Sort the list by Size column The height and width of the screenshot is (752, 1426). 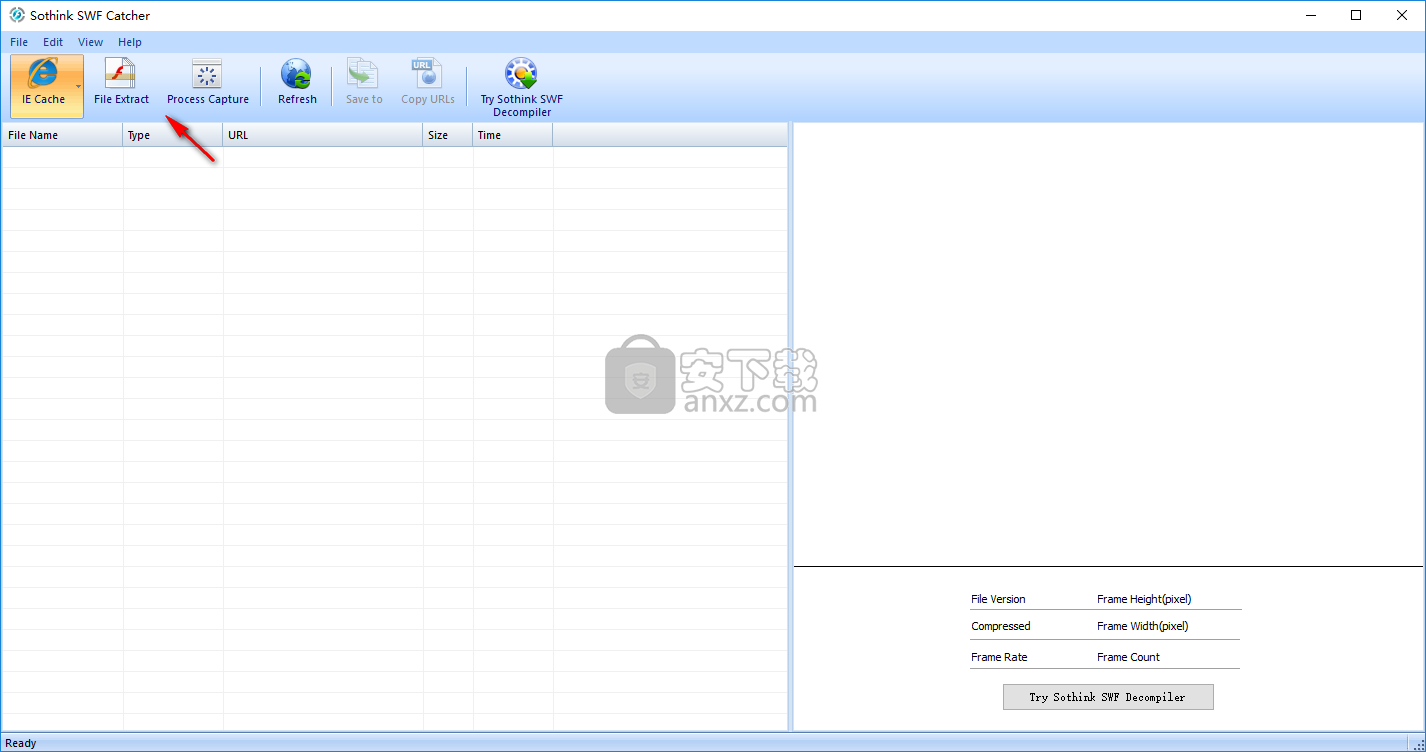click(448, 135)
